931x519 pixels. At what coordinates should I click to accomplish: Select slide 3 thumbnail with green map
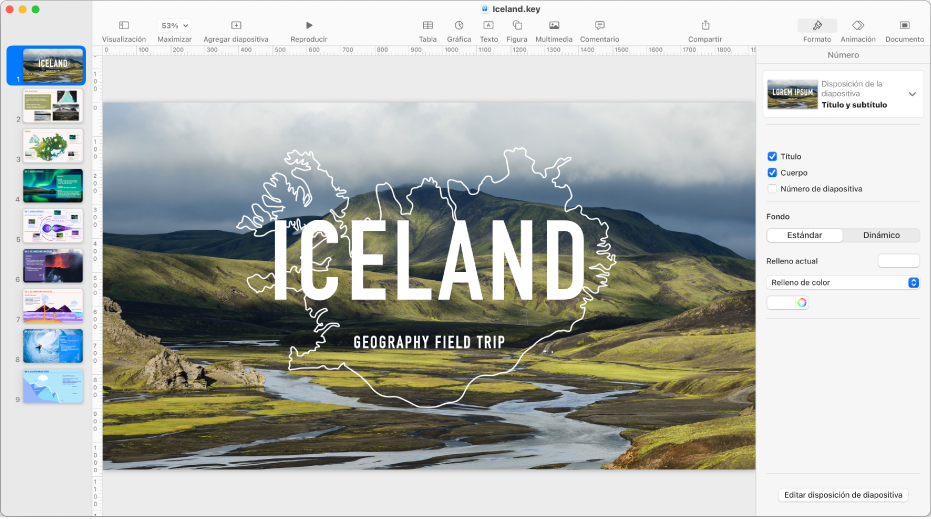[53, 146]
